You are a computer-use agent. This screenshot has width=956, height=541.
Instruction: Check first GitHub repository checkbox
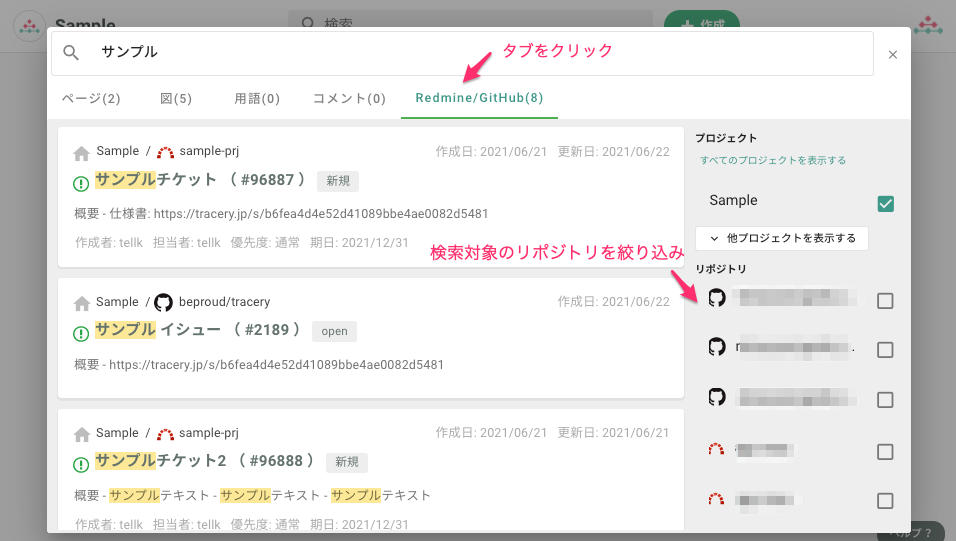[885, 301]
